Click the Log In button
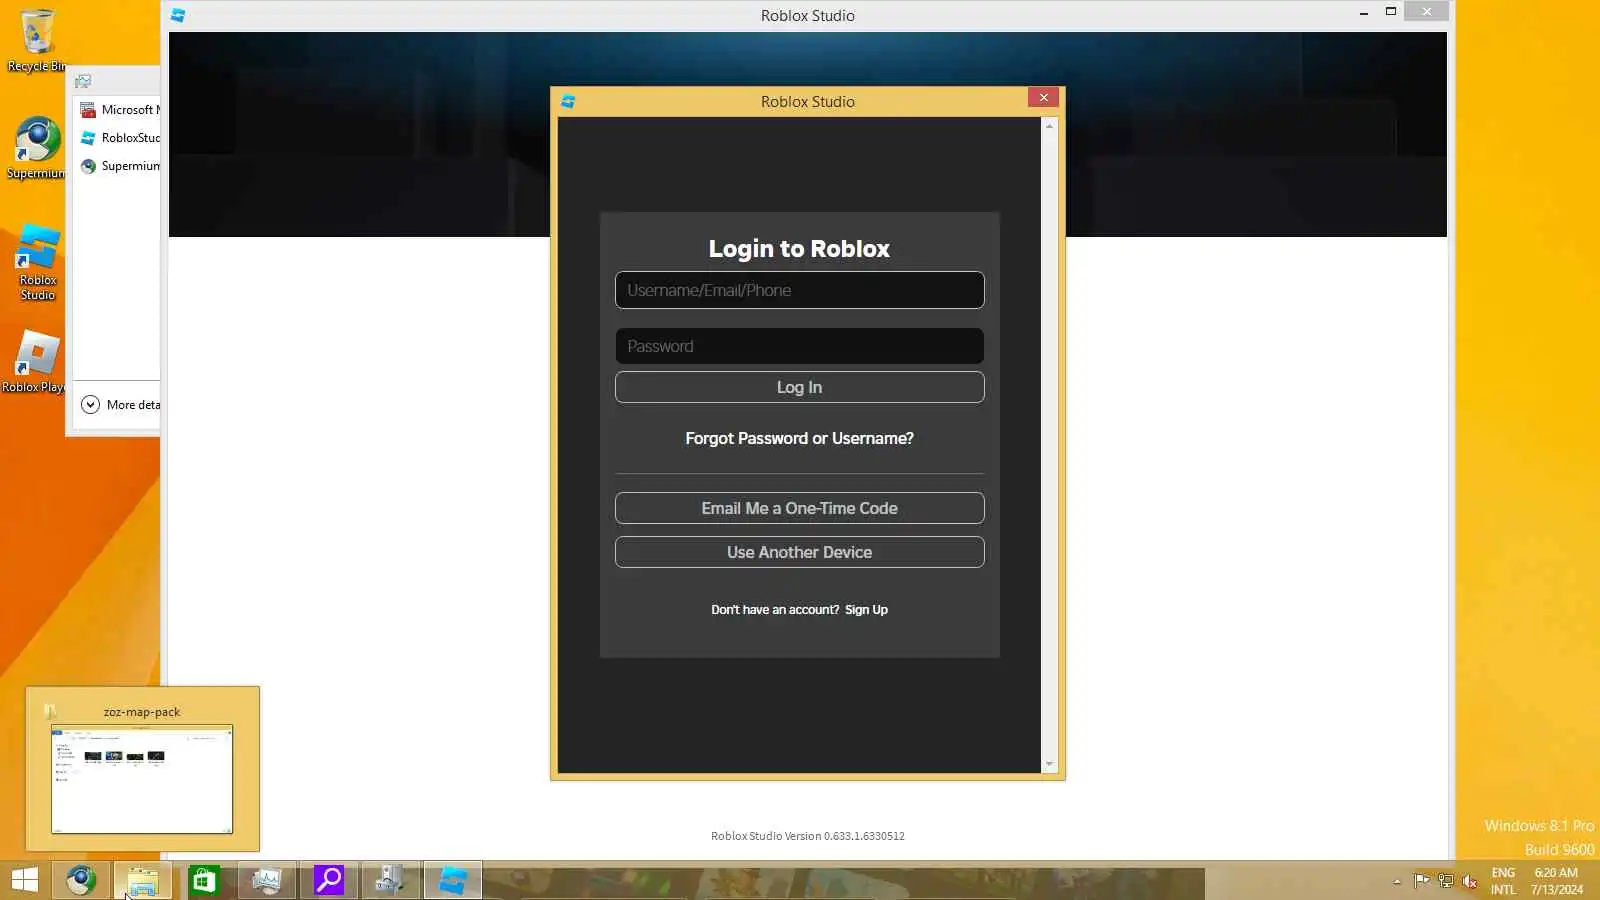 pyautogui.click(x=799, y=387)
